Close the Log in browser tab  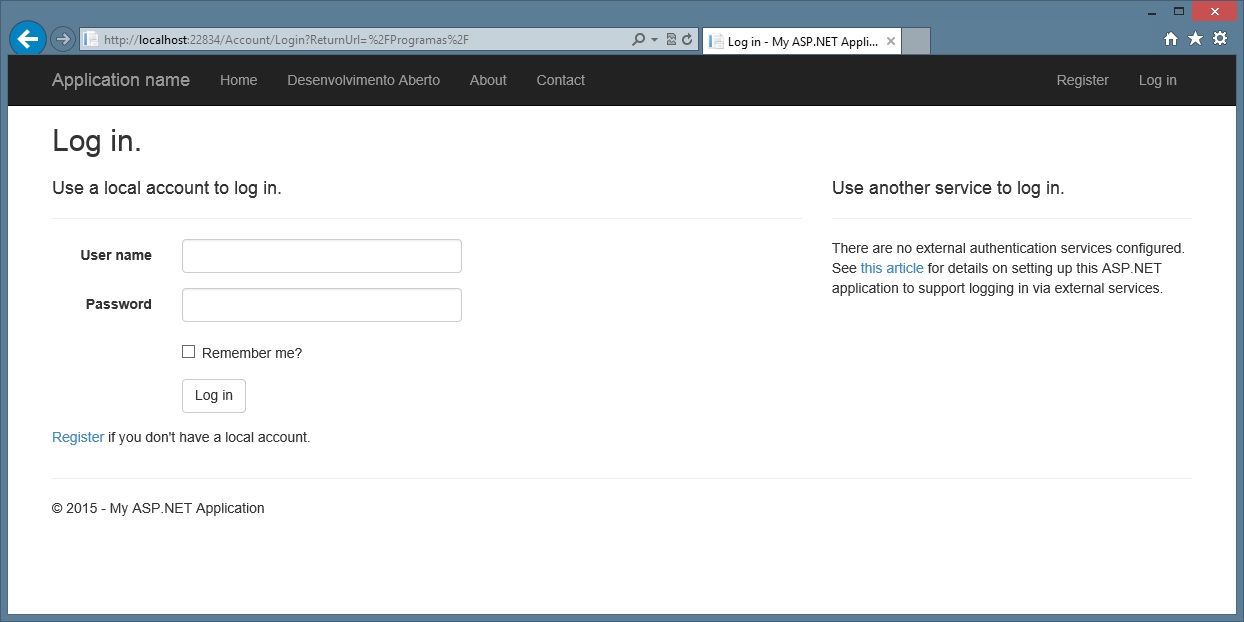(890, 41)
